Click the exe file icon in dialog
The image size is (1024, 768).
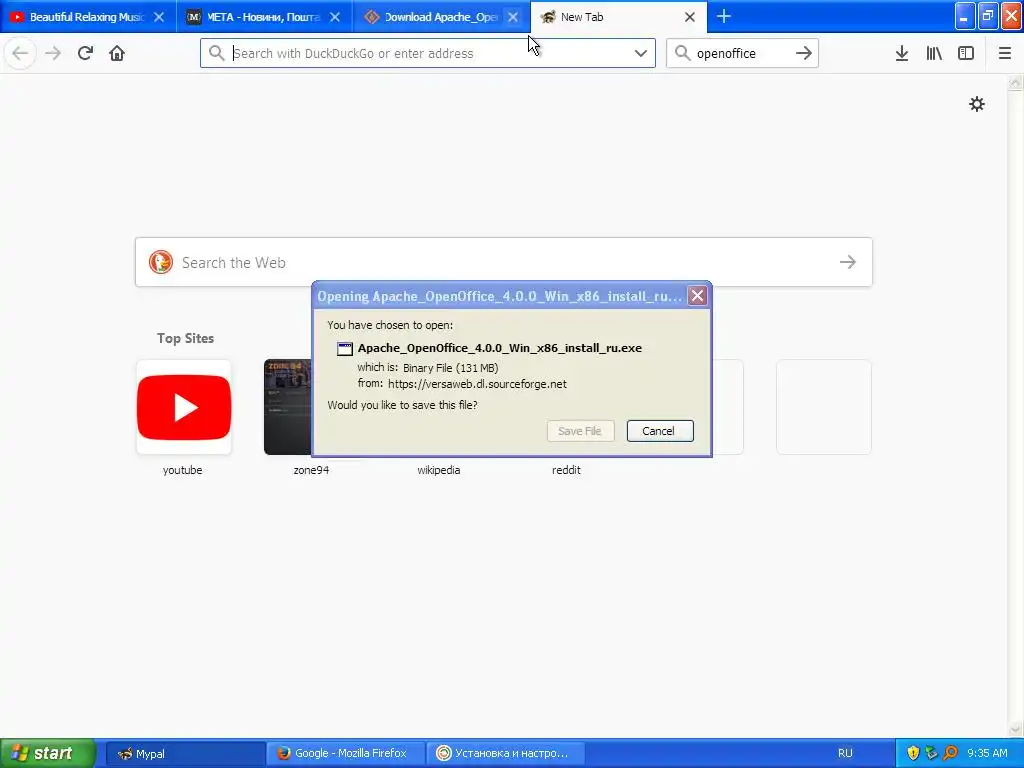click(x=345, y=349)
